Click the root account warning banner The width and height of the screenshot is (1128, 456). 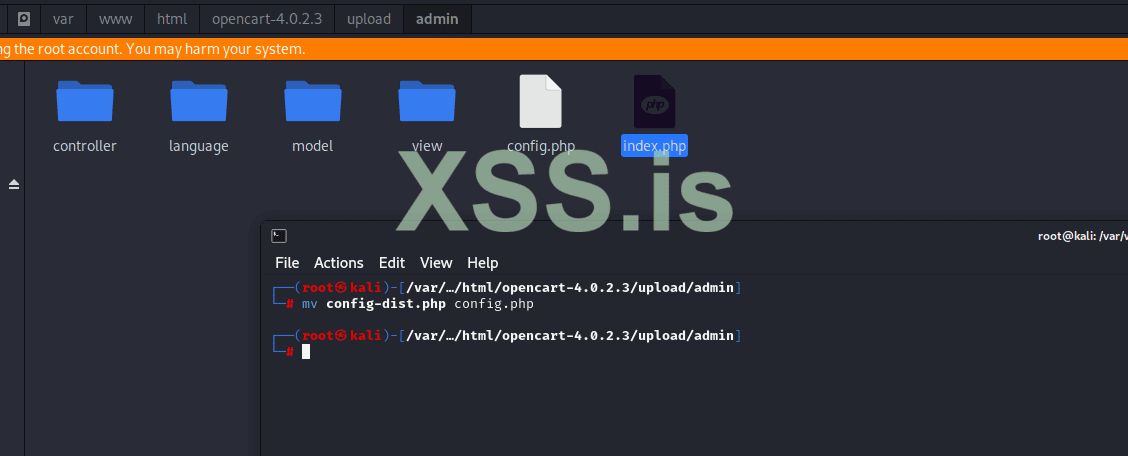pyautogui.click(x=564, y=49)
